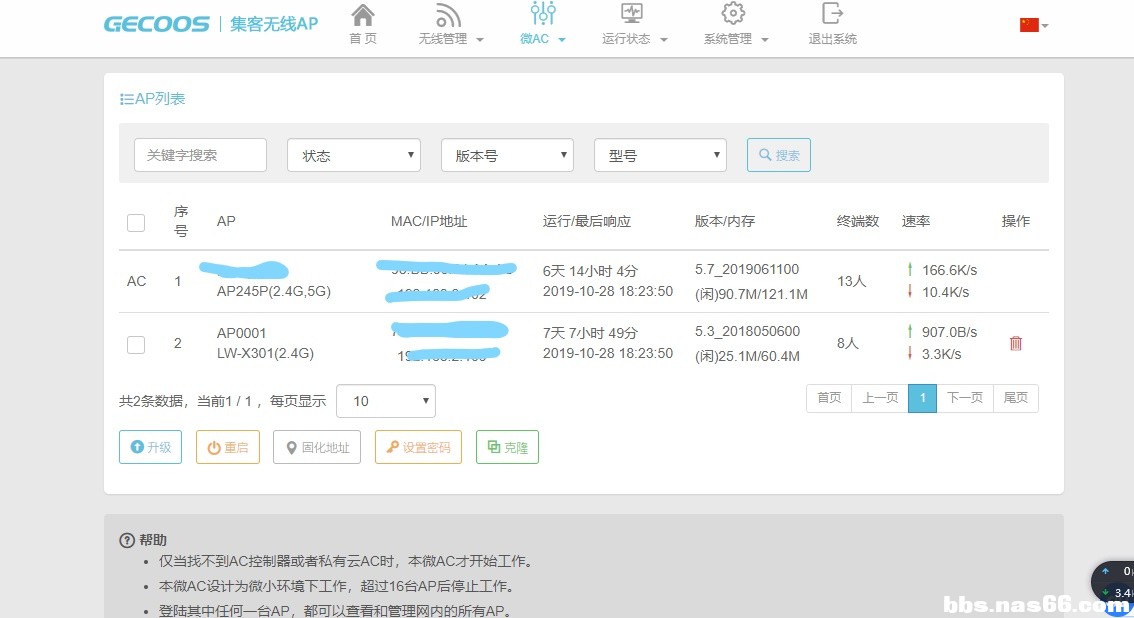Screen dimensions: 1134x618
Task: Click the 8人 terminal count
Action: 848,343
